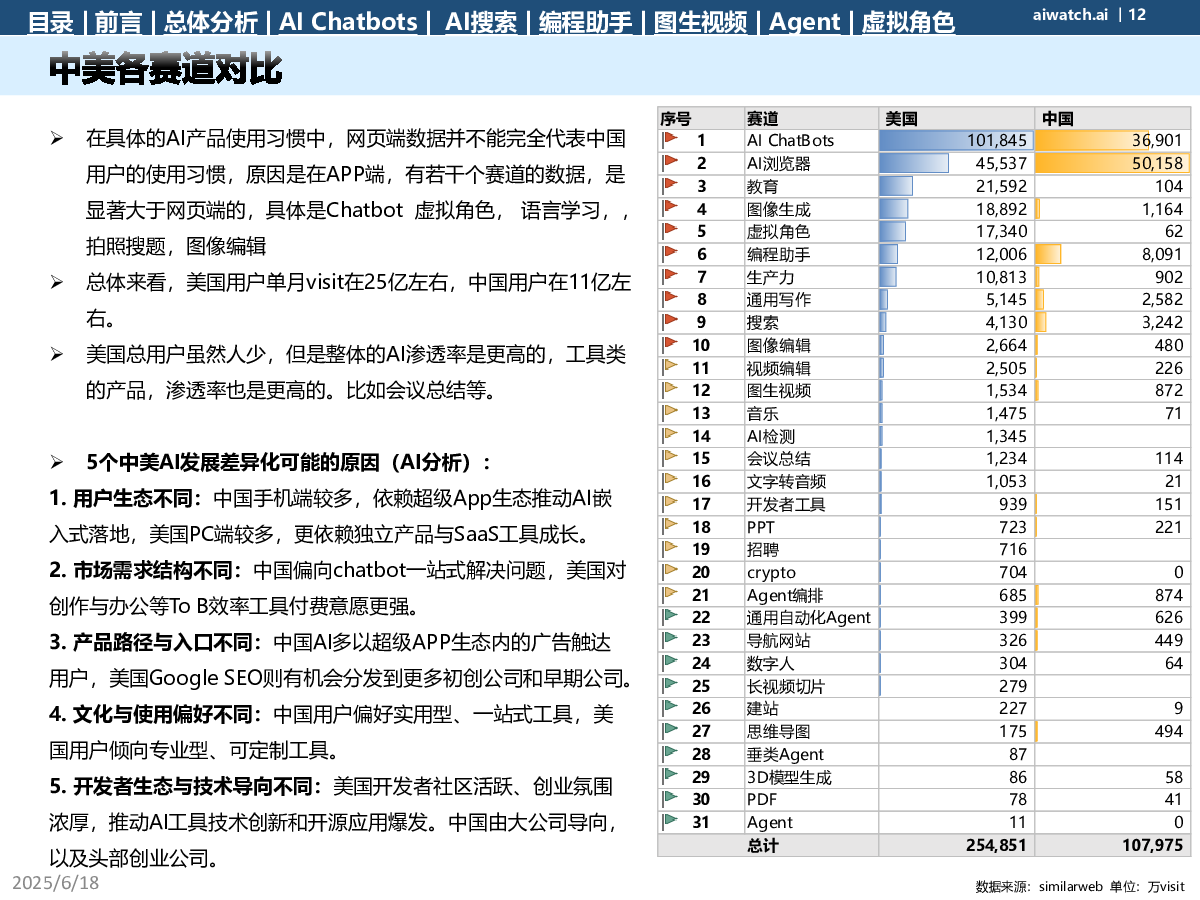1200x900 pixels.
Task: Click the red flag beside 生产力
Action: pos(670,276)
